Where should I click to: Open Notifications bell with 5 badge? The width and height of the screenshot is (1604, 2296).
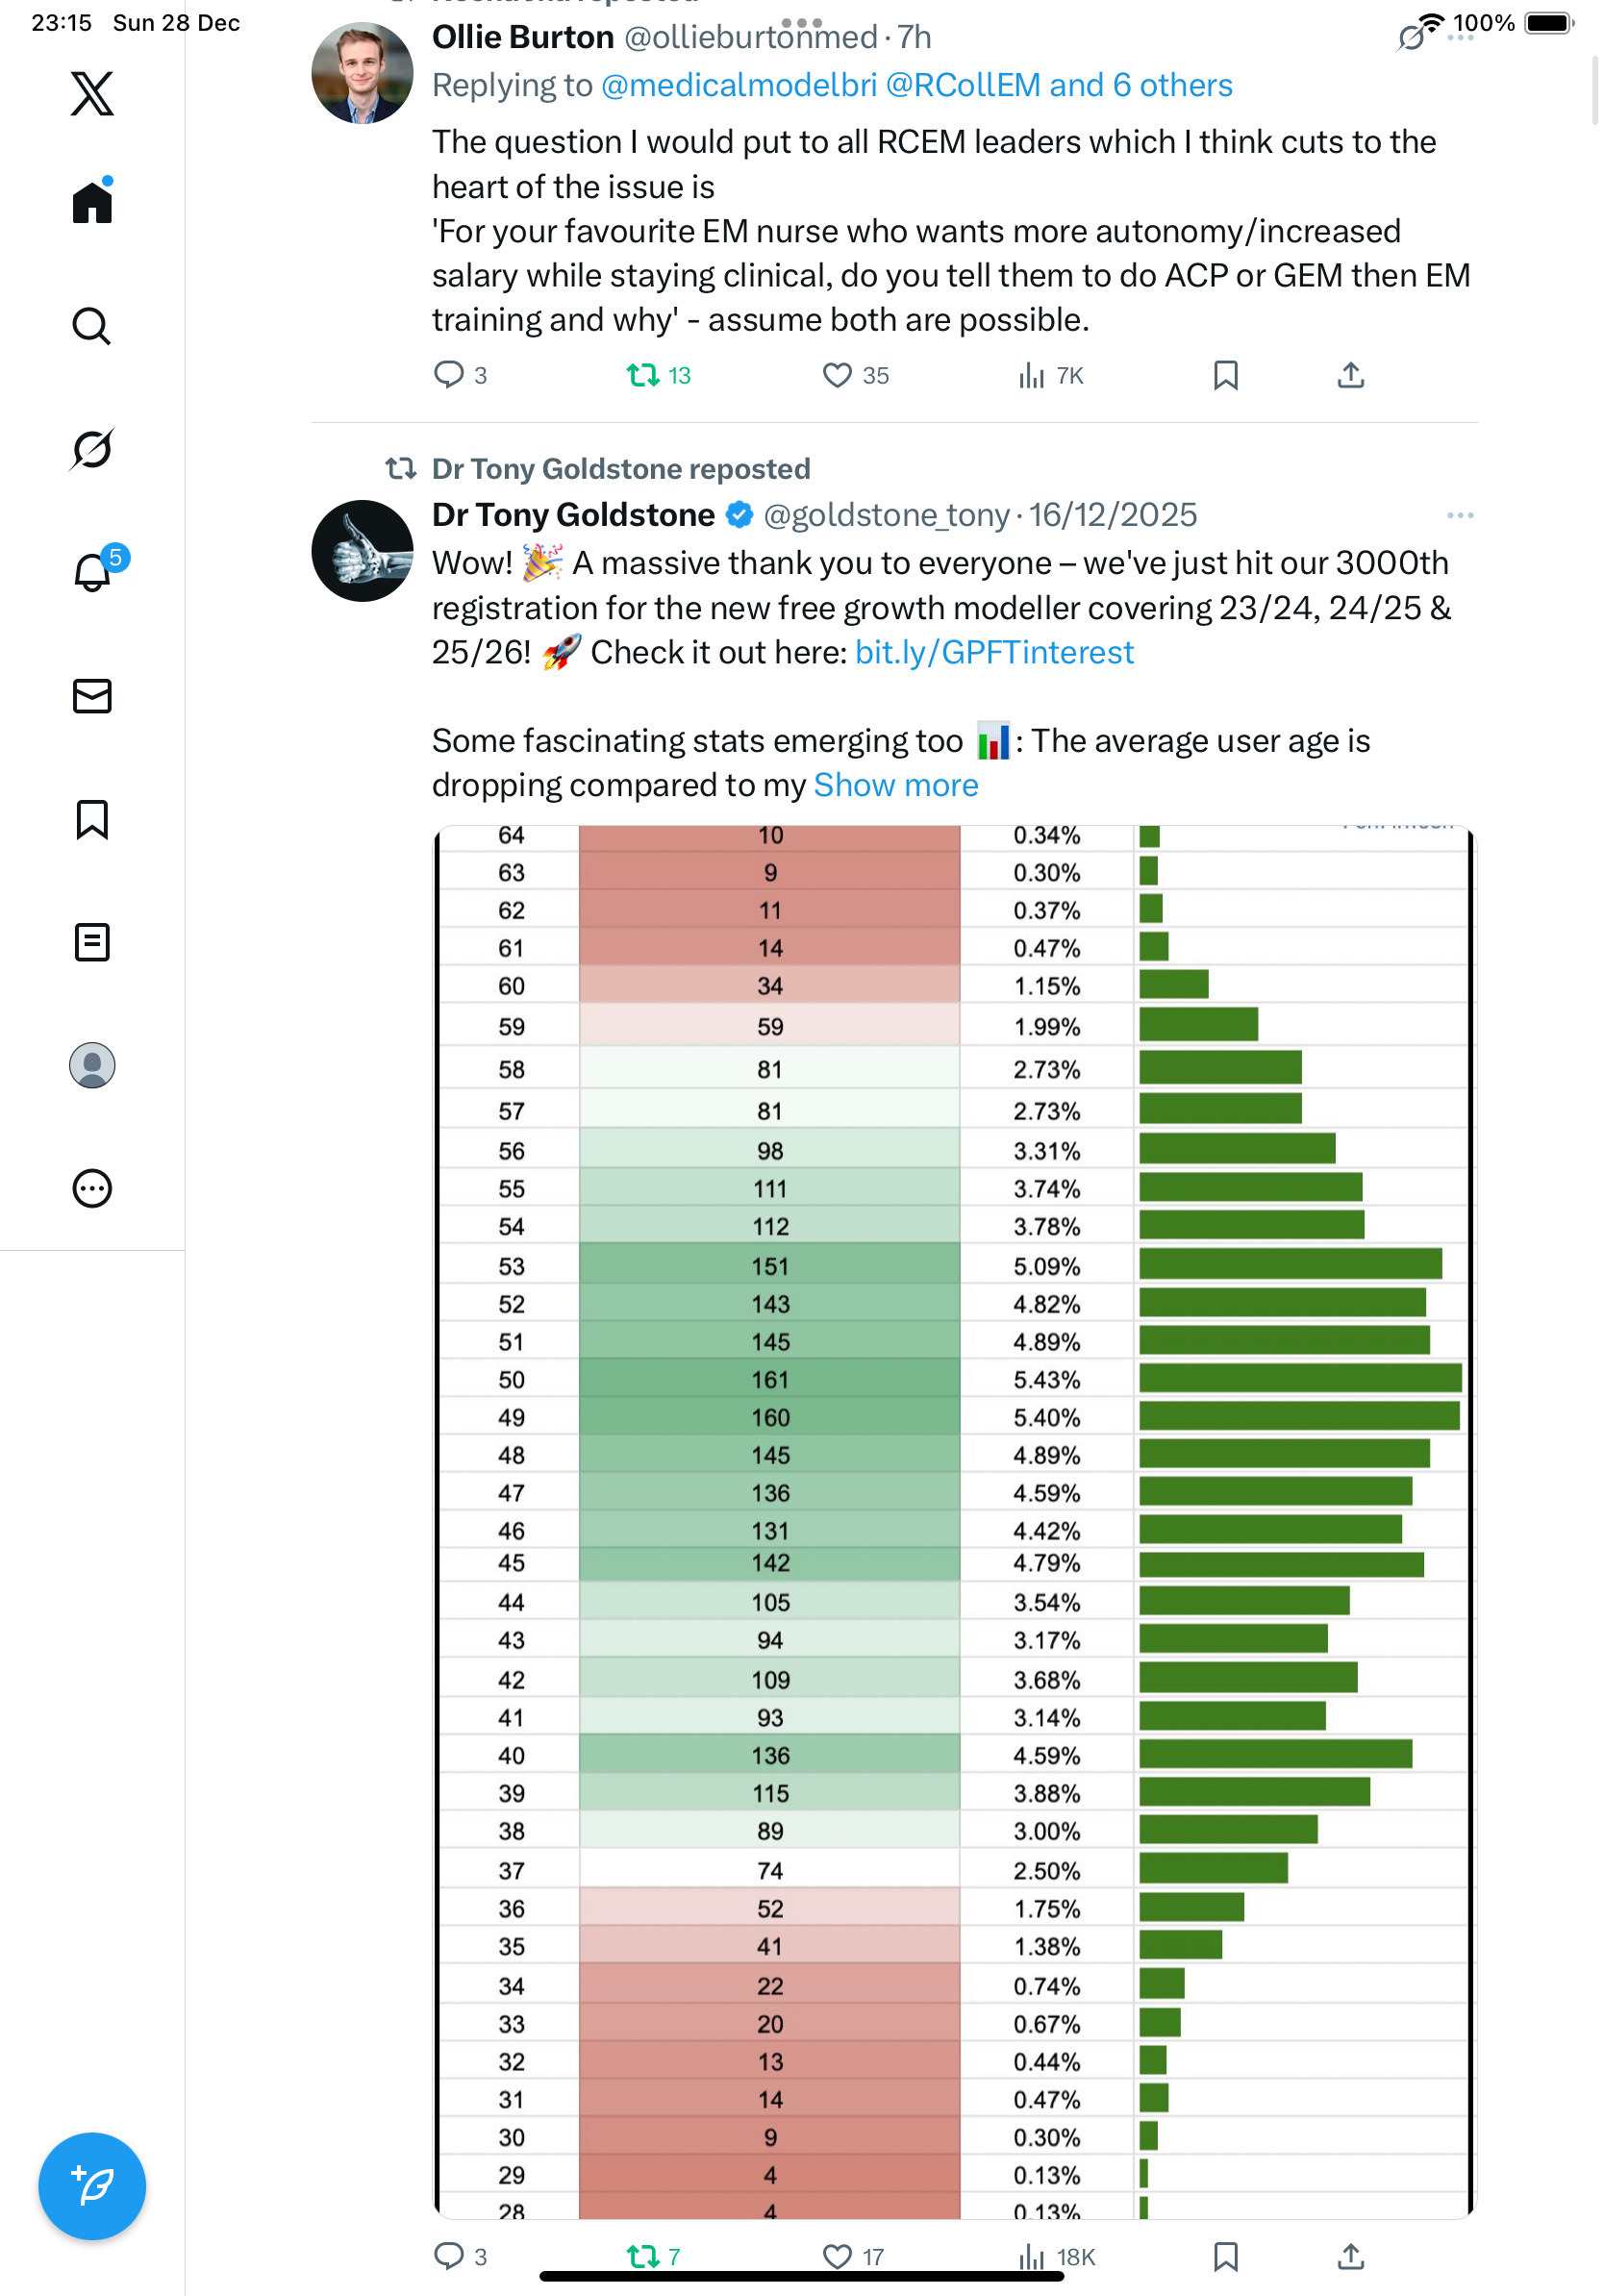coord(92,573)
